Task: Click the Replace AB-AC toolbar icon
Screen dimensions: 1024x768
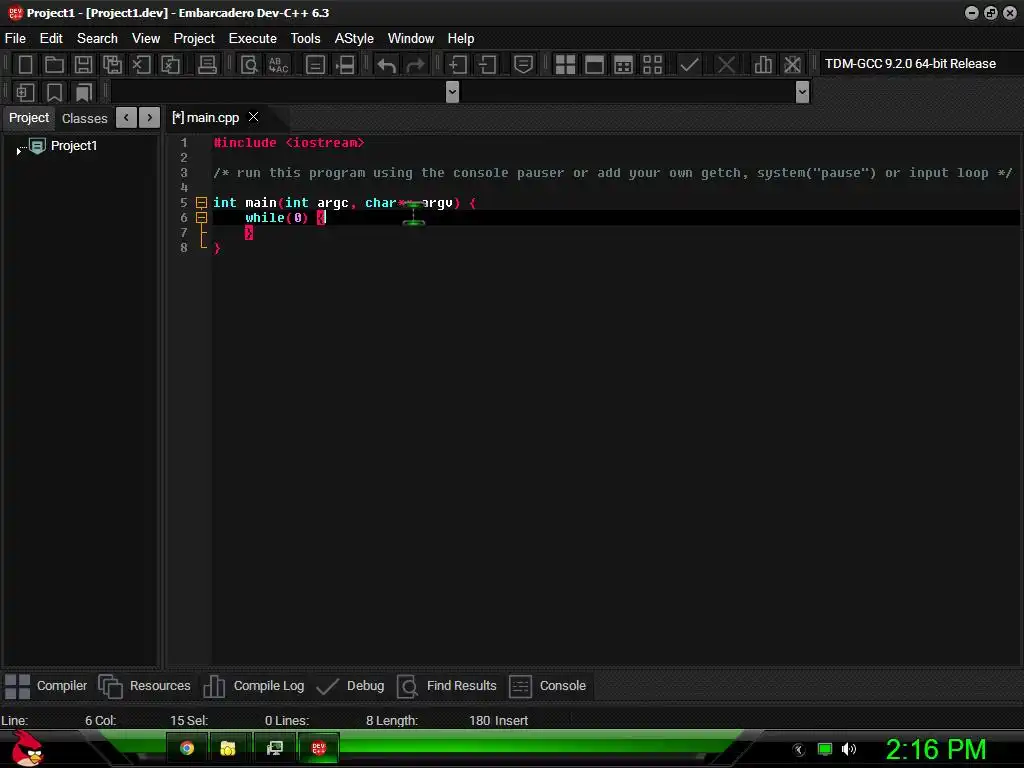Action: click(278, 64)
